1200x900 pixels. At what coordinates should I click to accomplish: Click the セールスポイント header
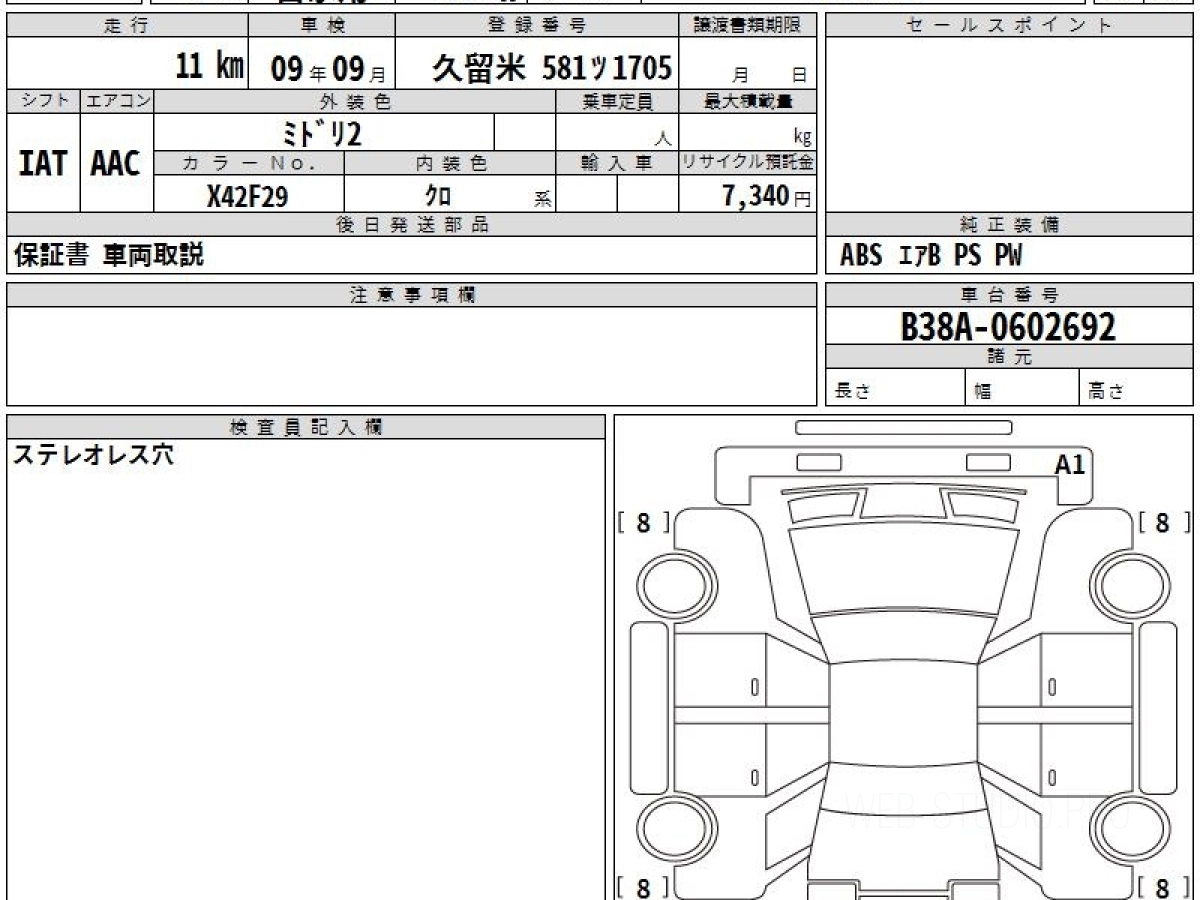(x=1009, y=26)
